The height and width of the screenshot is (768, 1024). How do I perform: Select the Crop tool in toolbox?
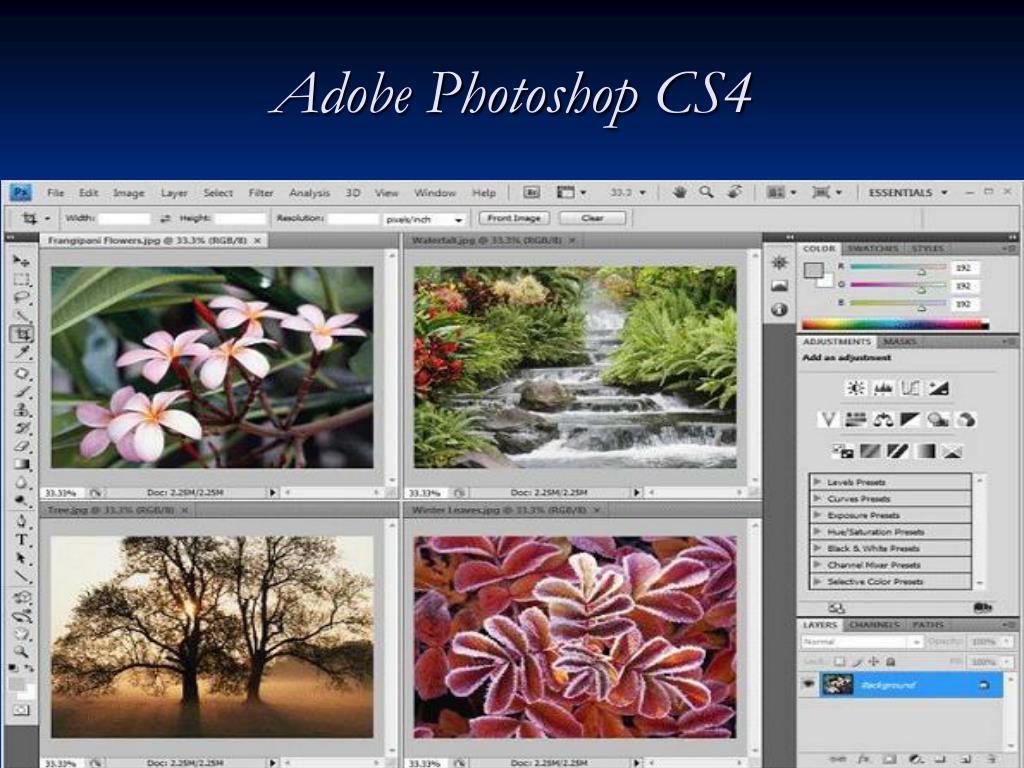(22, 334)
